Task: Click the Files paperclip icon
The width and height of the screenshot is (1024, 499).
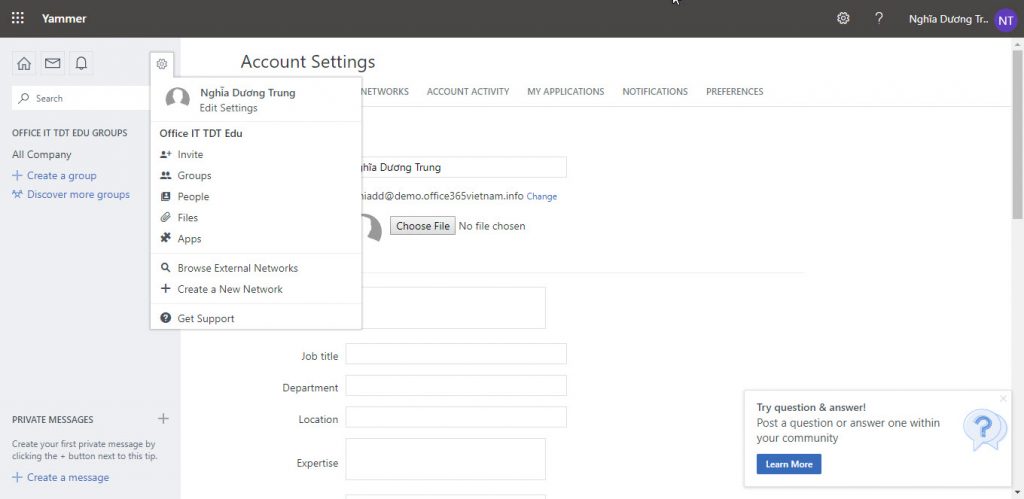Action: coord(166,217)
